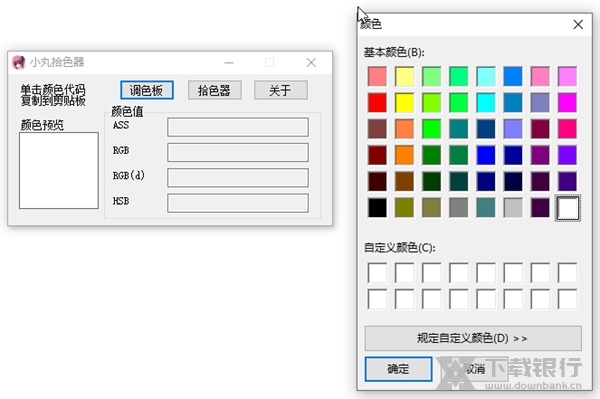The image size is (600, 399).
Task: Select the brown swatch in fifth row
Action: [404, 181]
